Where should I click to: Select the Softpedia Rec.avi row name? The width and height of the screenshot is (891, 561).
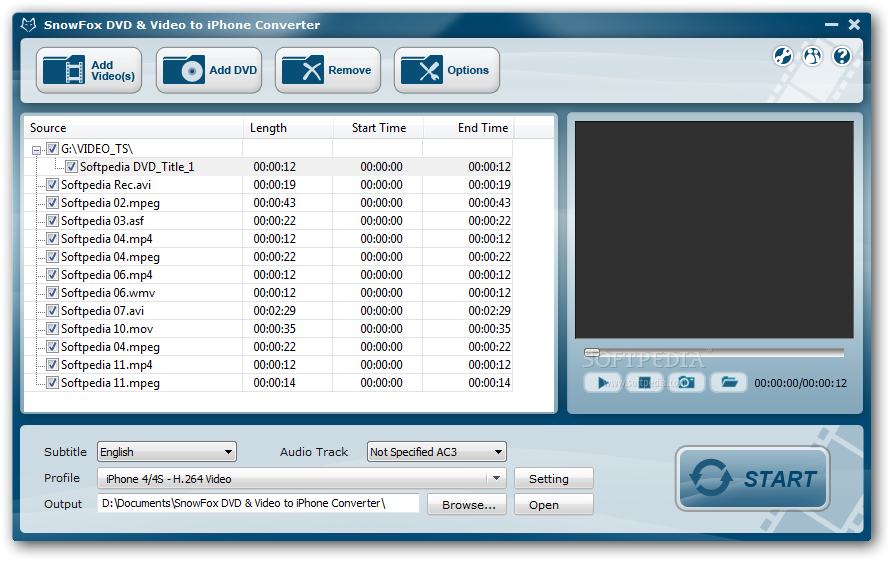[106, 185]
